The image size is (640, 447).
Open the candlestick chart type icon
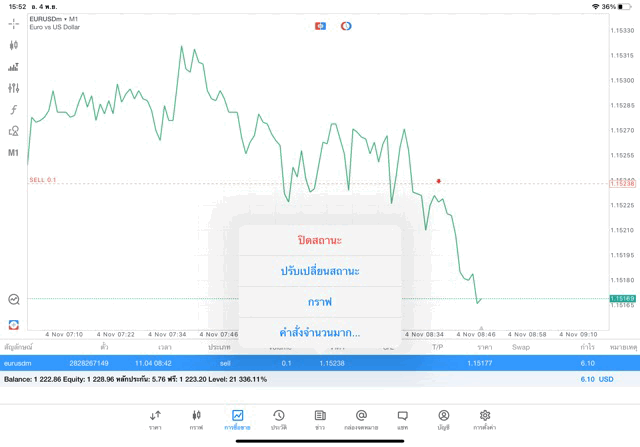(x=14, y=45)
